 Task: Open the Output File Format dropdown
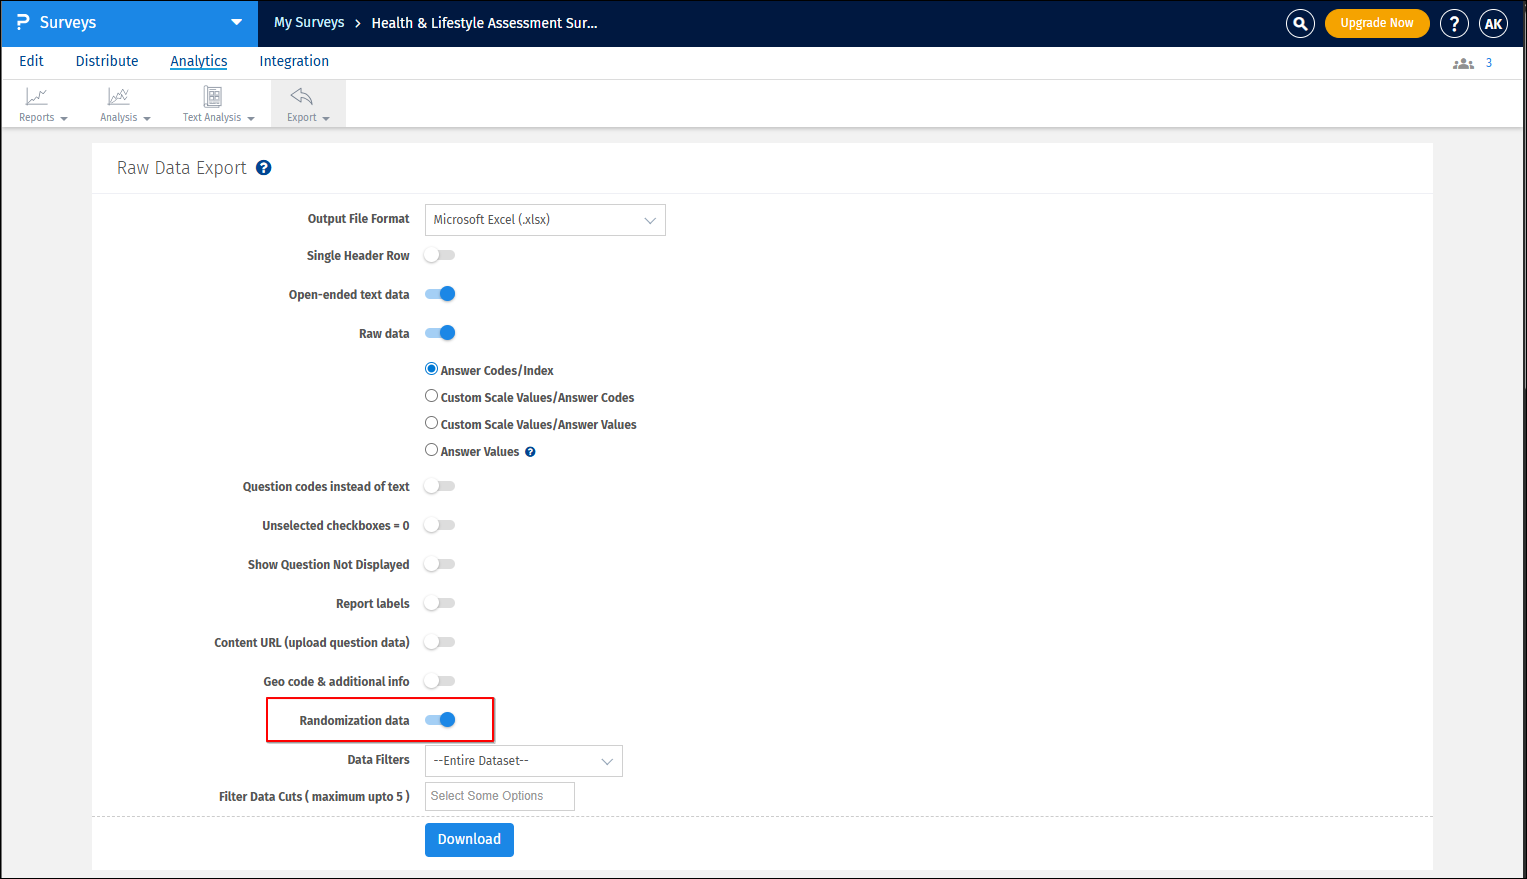(545, 219)
